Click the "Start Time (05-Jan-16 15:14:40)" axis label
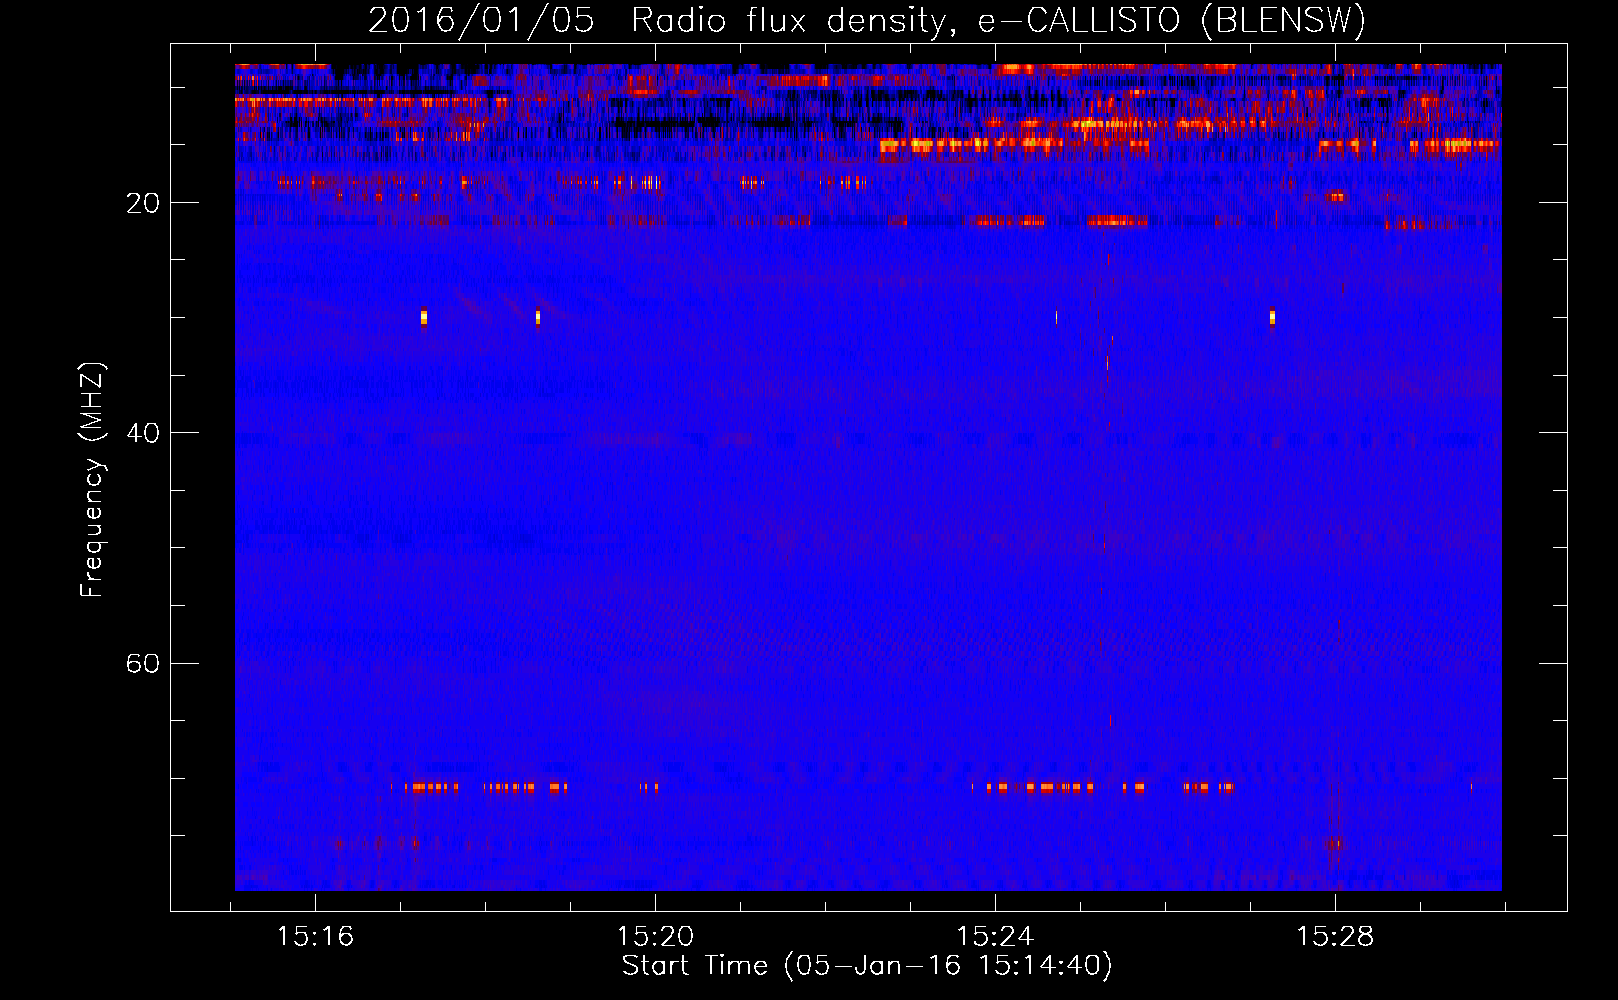This screenshot has width=1618, height=1000. click(x=867, y=966)
